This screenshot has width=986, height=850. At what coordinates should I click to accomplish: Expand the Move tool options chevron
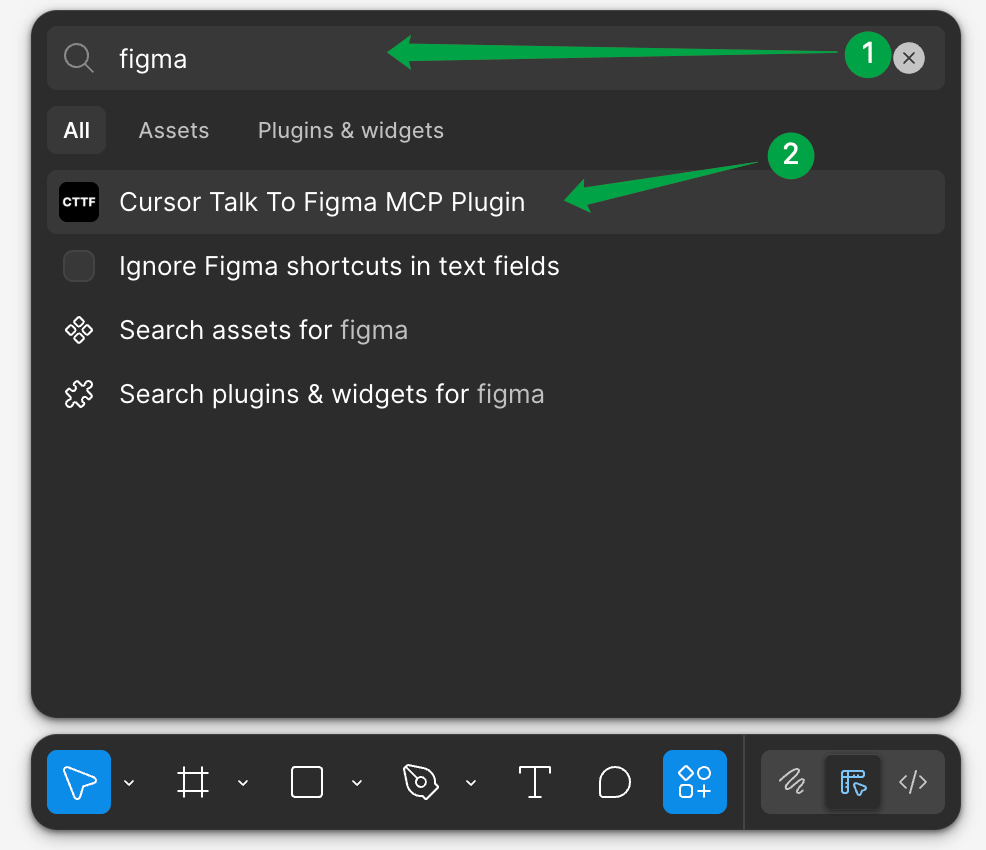(129, 783)
